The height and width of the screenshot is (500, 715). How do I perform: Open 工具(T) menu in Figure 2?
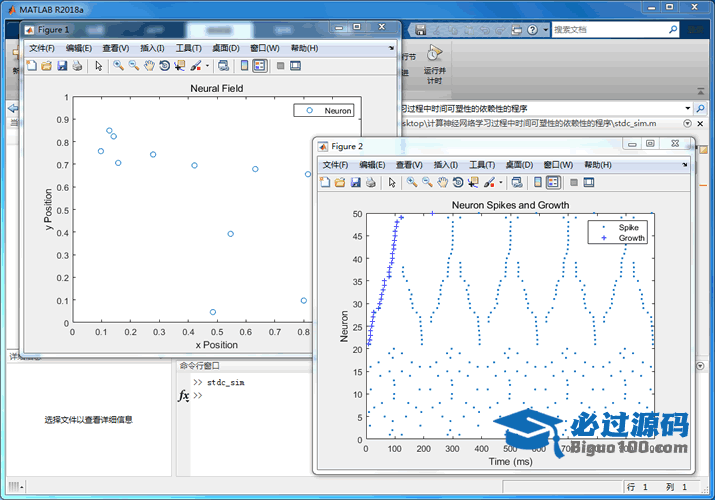pos(482,165)
